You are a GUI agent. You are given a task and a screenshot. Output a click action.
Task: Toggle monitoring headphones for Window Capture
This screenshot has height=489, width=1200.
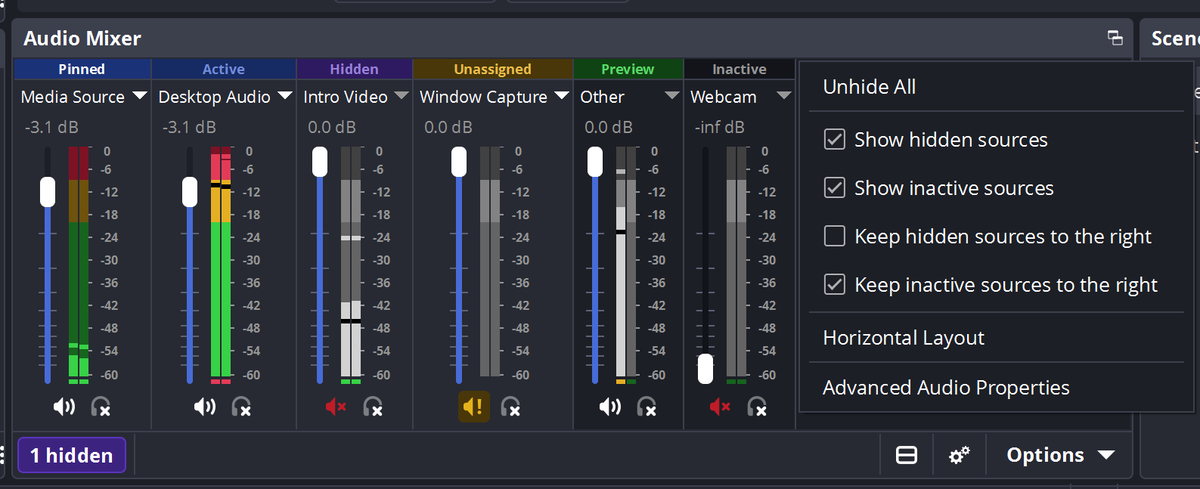(x=510, y=407)
